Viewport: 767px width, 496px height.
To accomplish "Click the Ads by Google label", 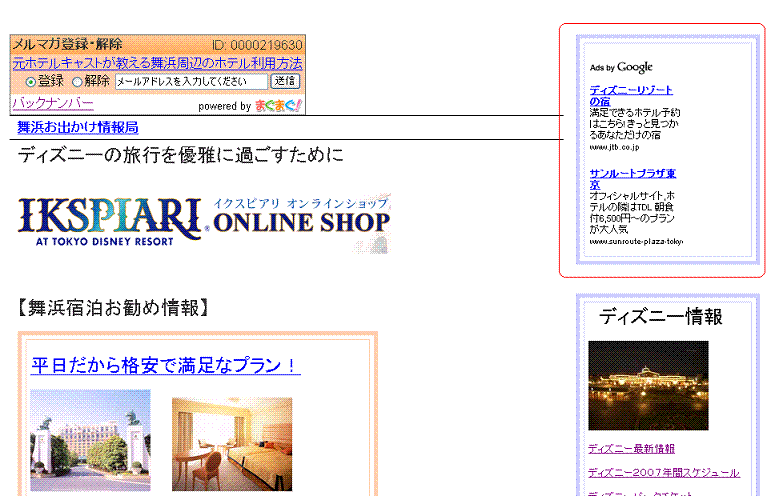I will (x=621, y=67).
